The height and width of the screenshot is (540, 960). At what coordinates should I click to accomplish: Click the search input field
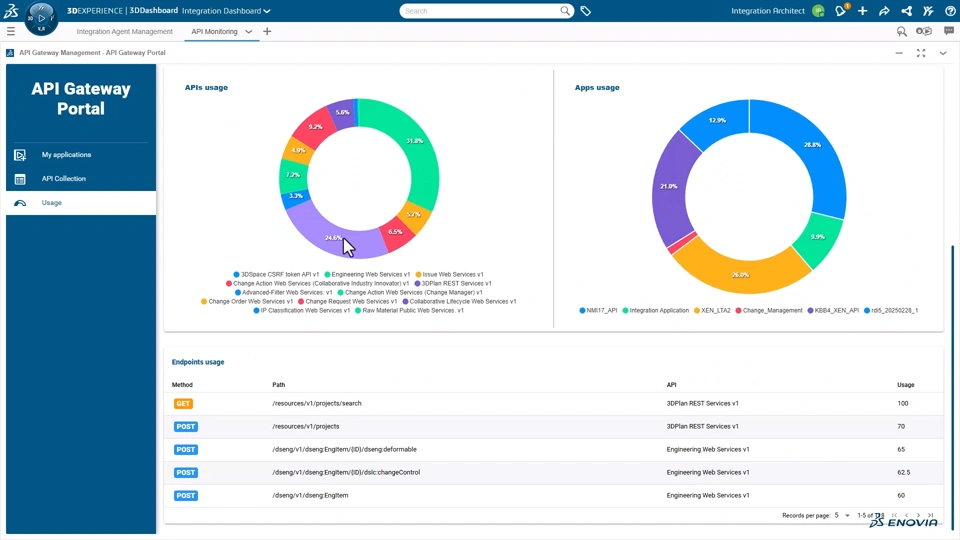tap(481, 10)
